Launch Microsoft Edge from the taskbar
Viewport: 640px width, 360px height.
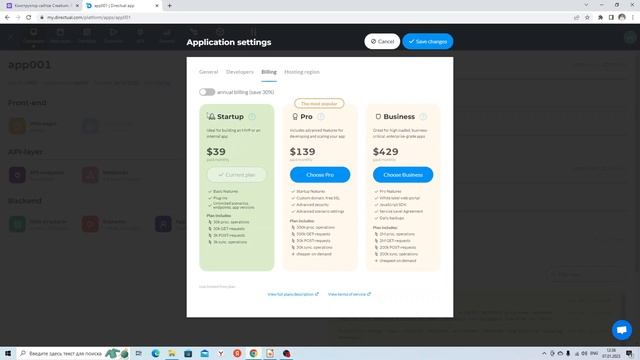[x=156, y=353]
